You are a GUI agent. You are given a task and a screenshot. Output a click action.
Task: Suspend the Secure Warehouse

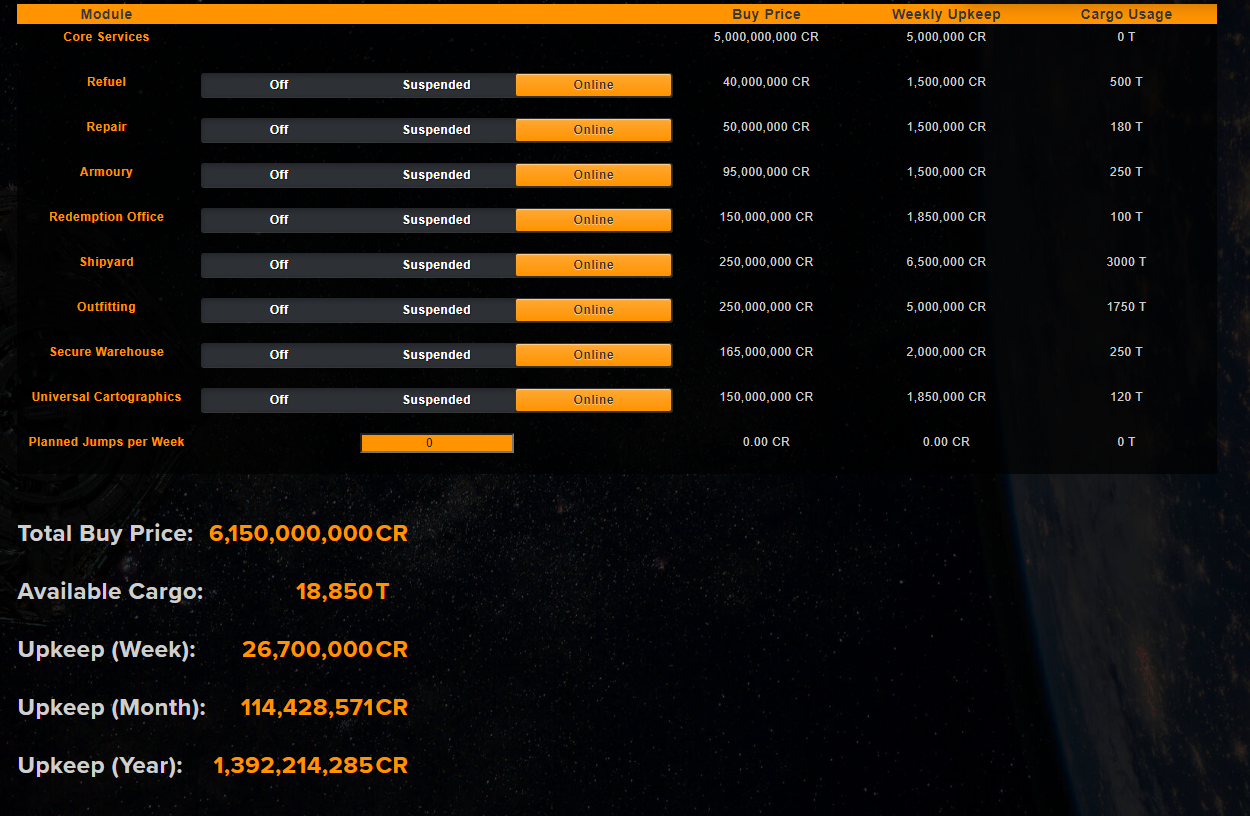436,355
